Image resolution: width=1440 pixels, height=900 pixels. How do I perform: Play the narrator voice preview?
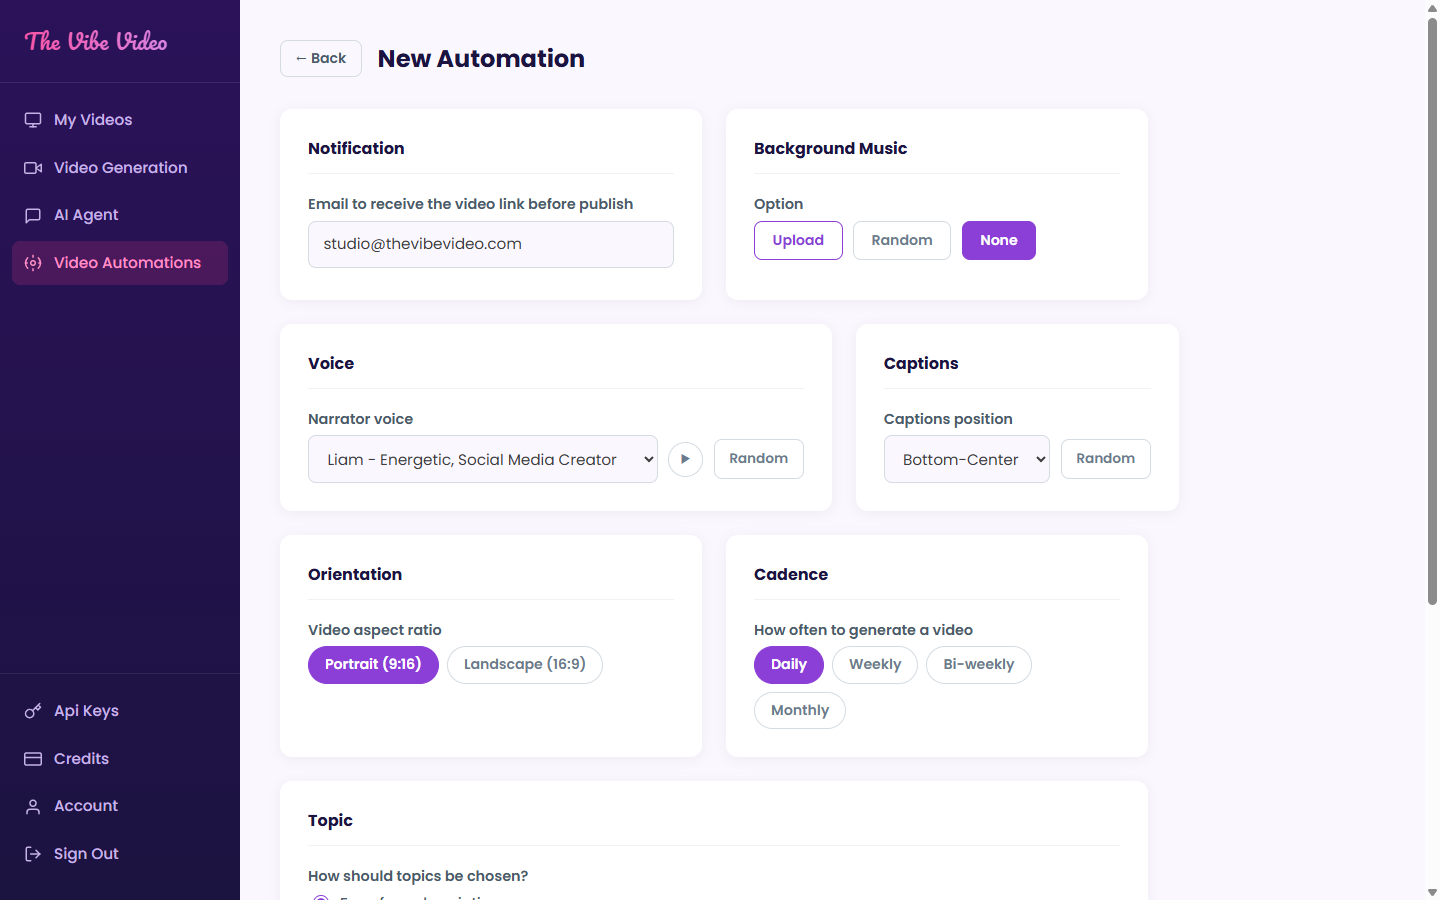pos(685,459)
